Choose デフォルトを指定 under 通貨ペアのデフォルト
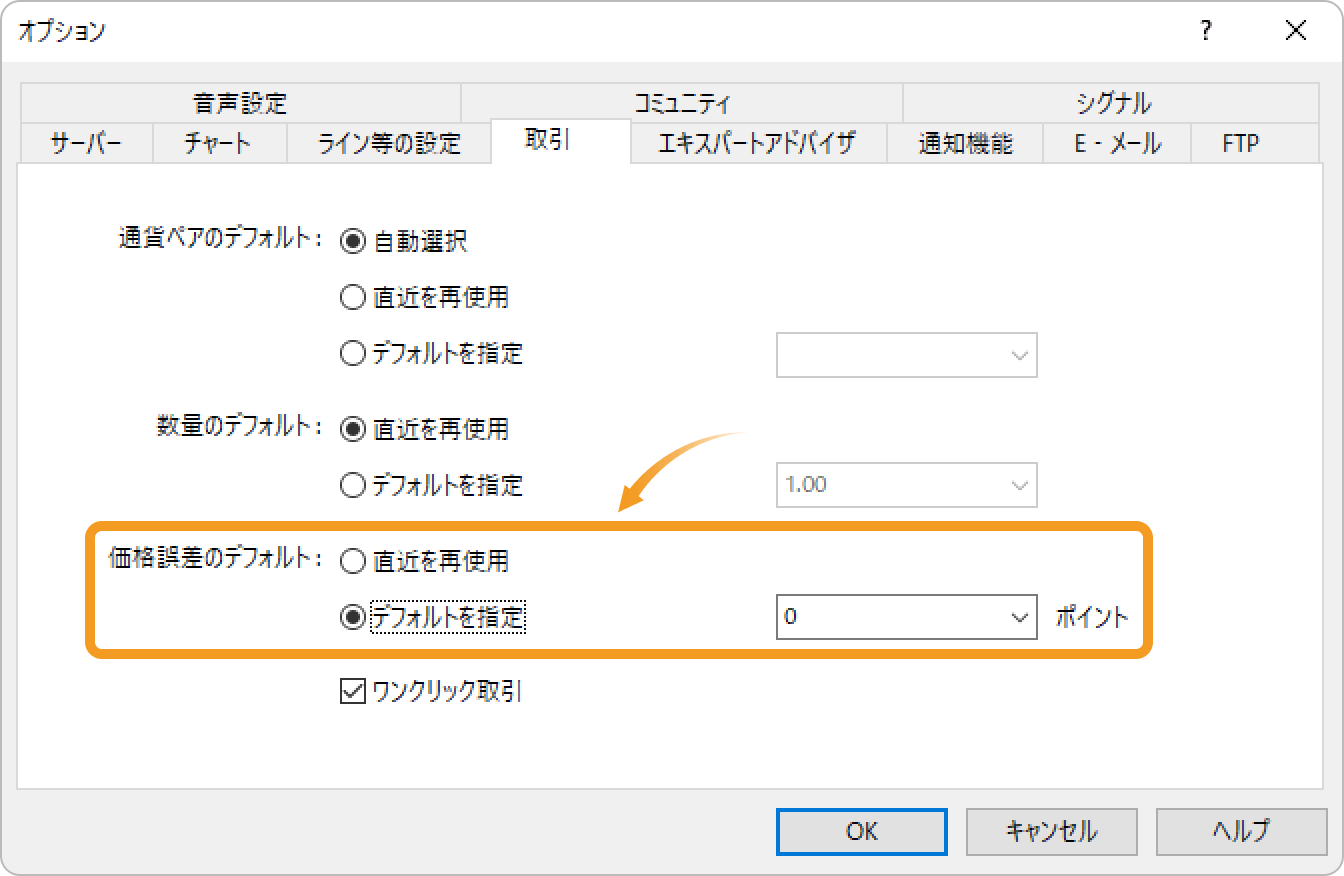This screenshot has width=1344, height=876. 431,353
